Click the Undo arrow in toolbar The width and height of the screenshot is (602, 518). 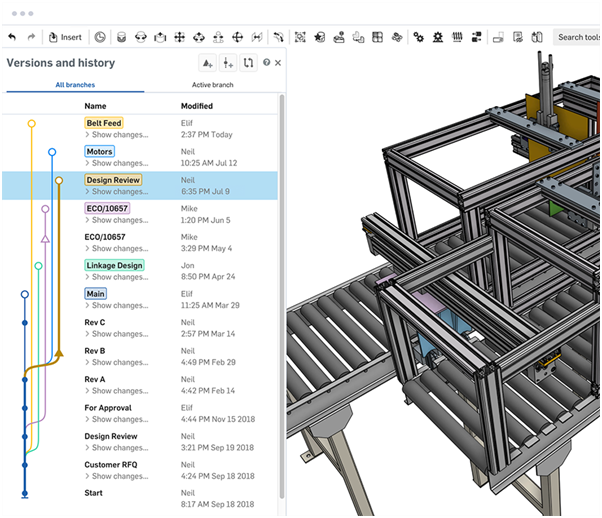click(x=12, y=37)
